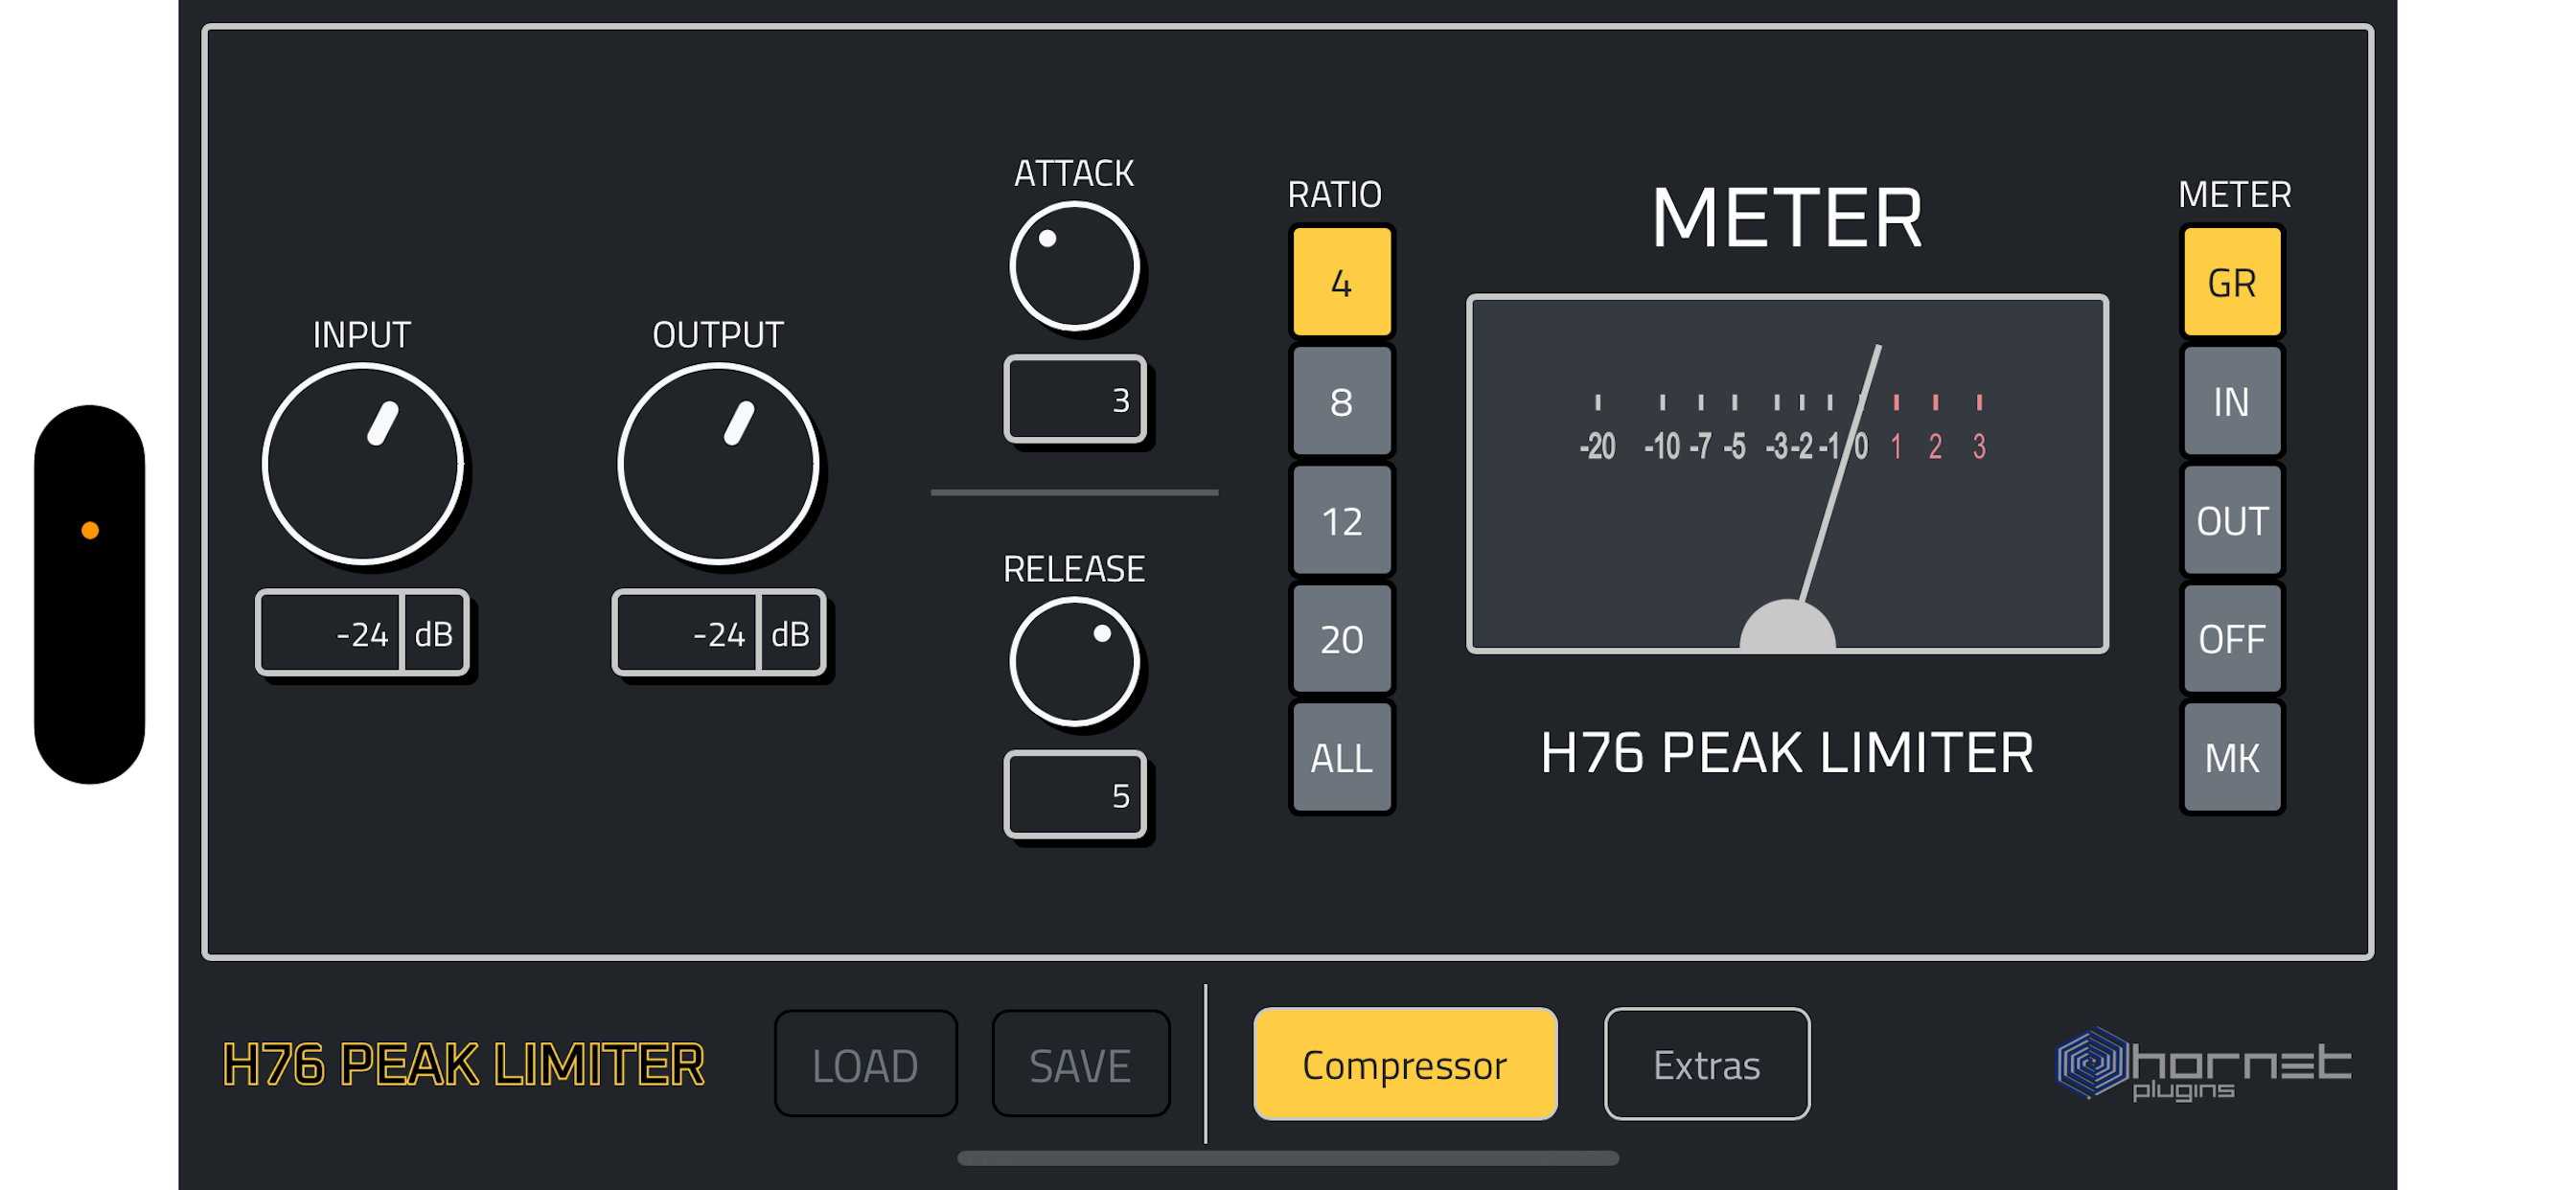Click the INPUT gain knob

[362, 464]
